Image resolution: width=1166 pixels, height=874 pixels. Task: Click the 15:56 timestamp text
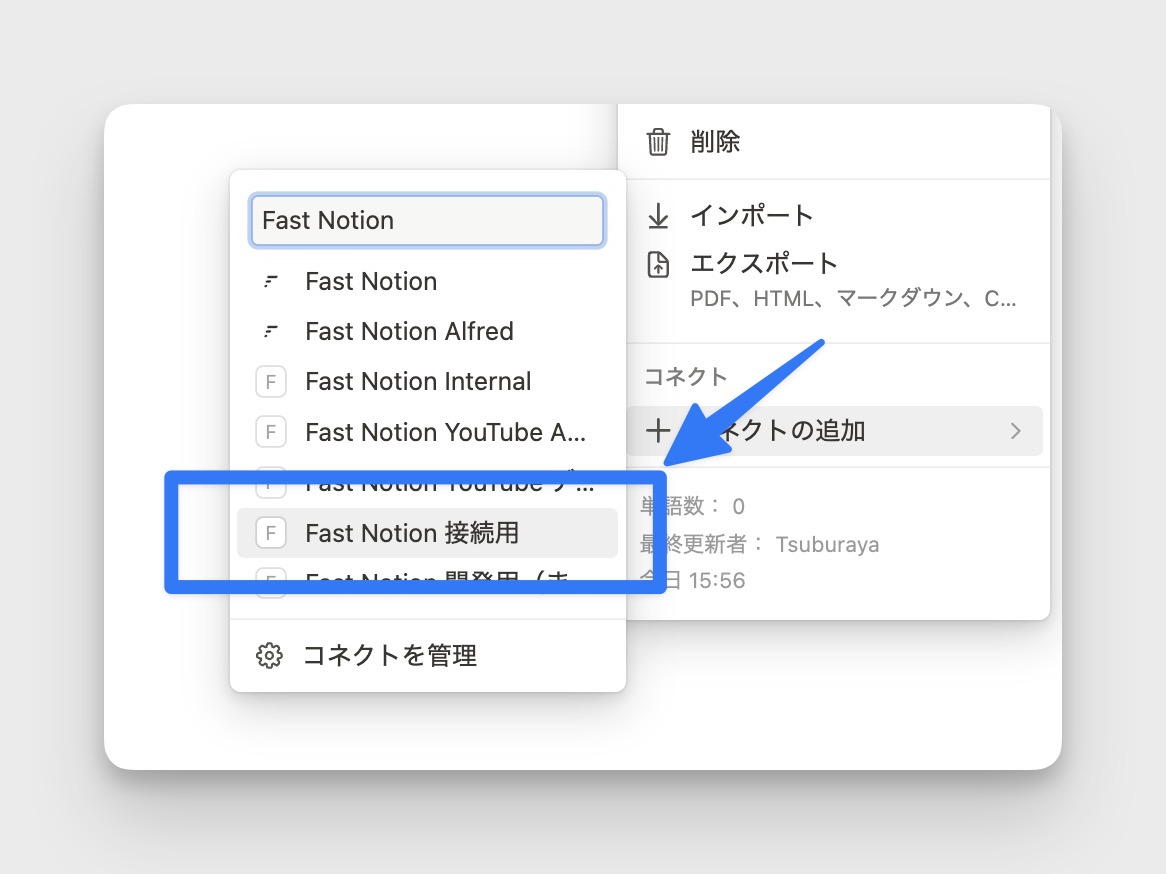[x=716, y=580]
